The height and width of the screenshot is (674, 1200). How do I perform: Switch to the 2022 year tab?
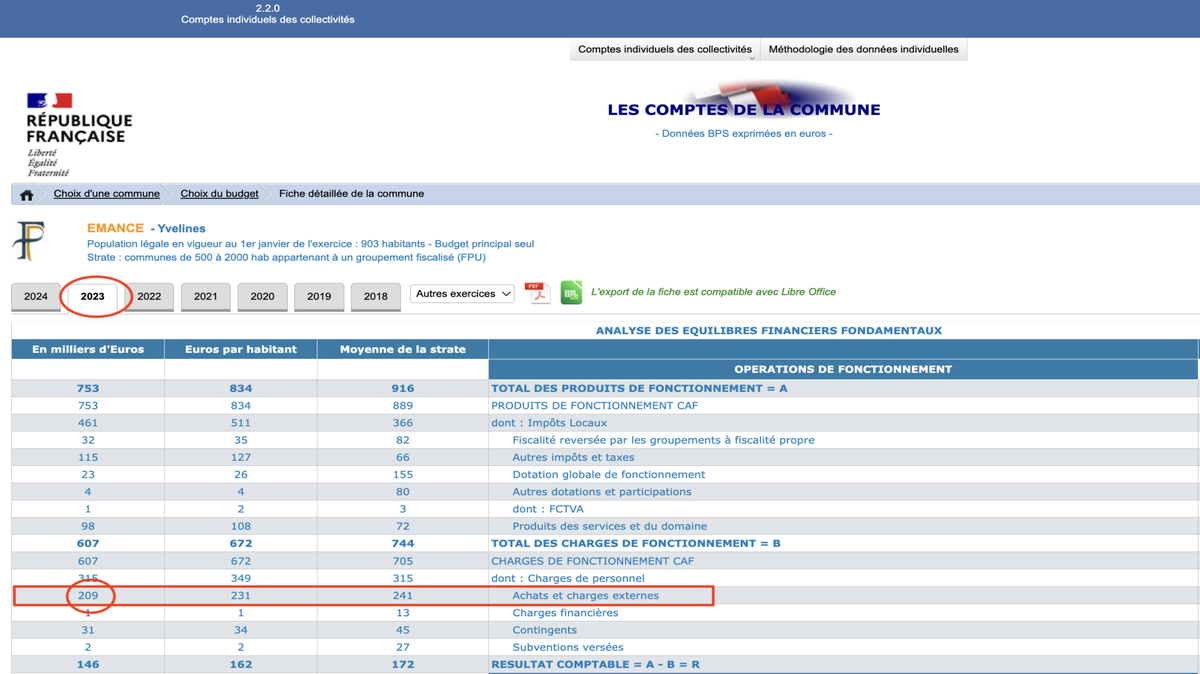point(149,297)
